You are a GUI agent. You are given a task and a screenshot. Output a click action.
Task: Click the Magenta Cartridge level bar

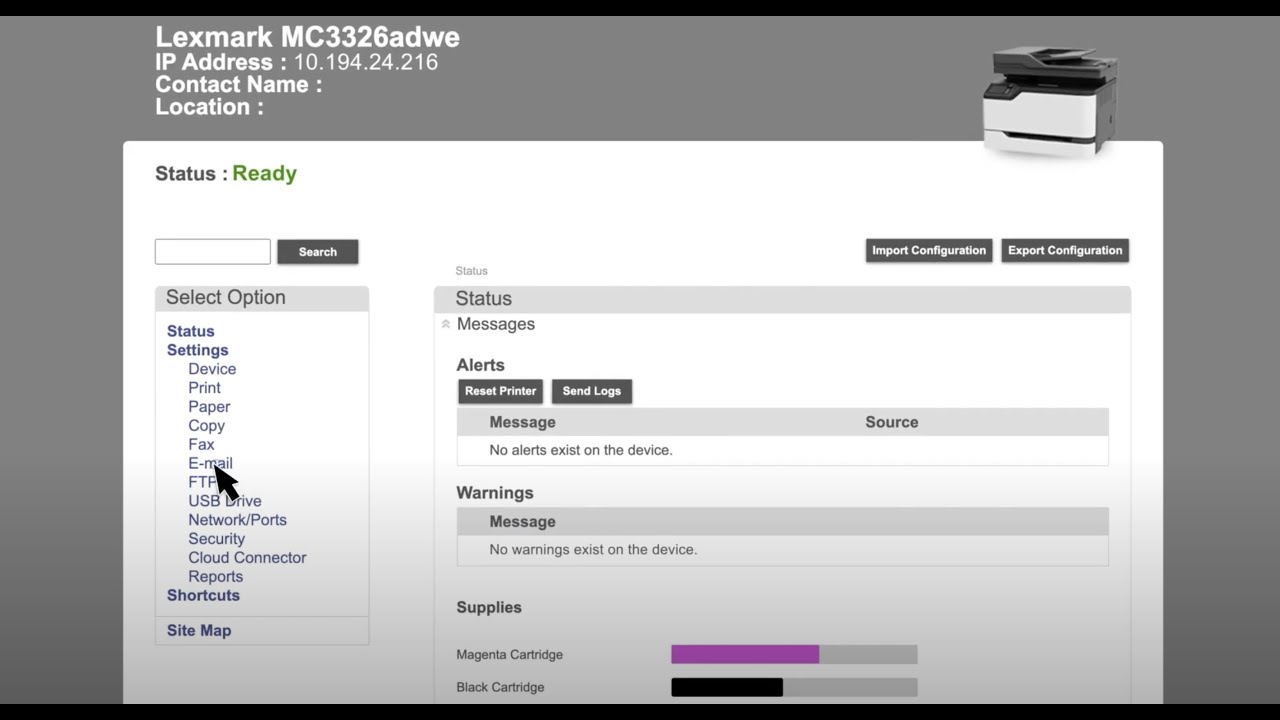coord(794,654)
